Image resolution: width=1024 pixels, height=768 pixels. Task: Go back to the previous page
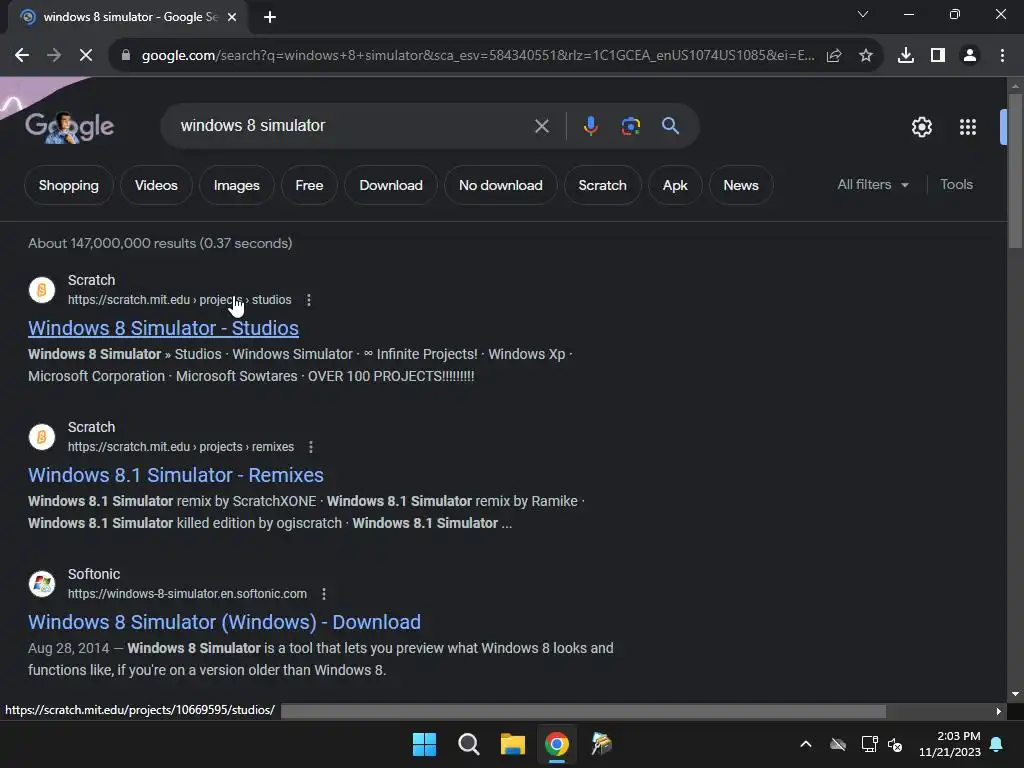coord(22,56)
